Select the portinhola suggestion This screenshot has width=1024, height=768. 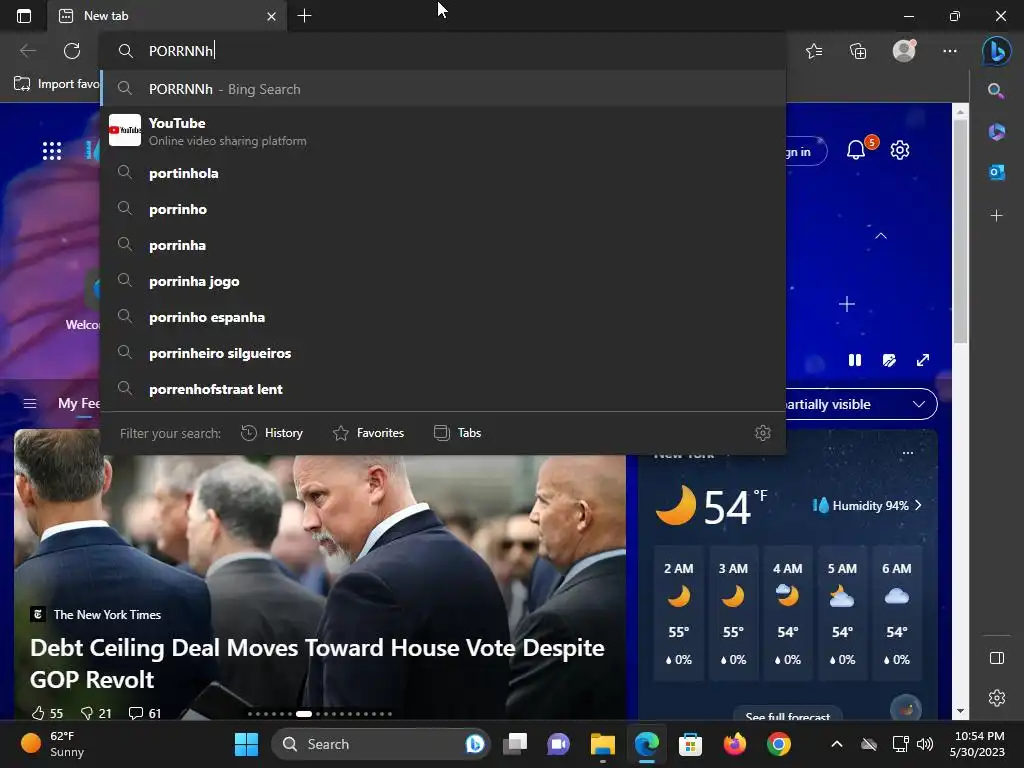443,173
